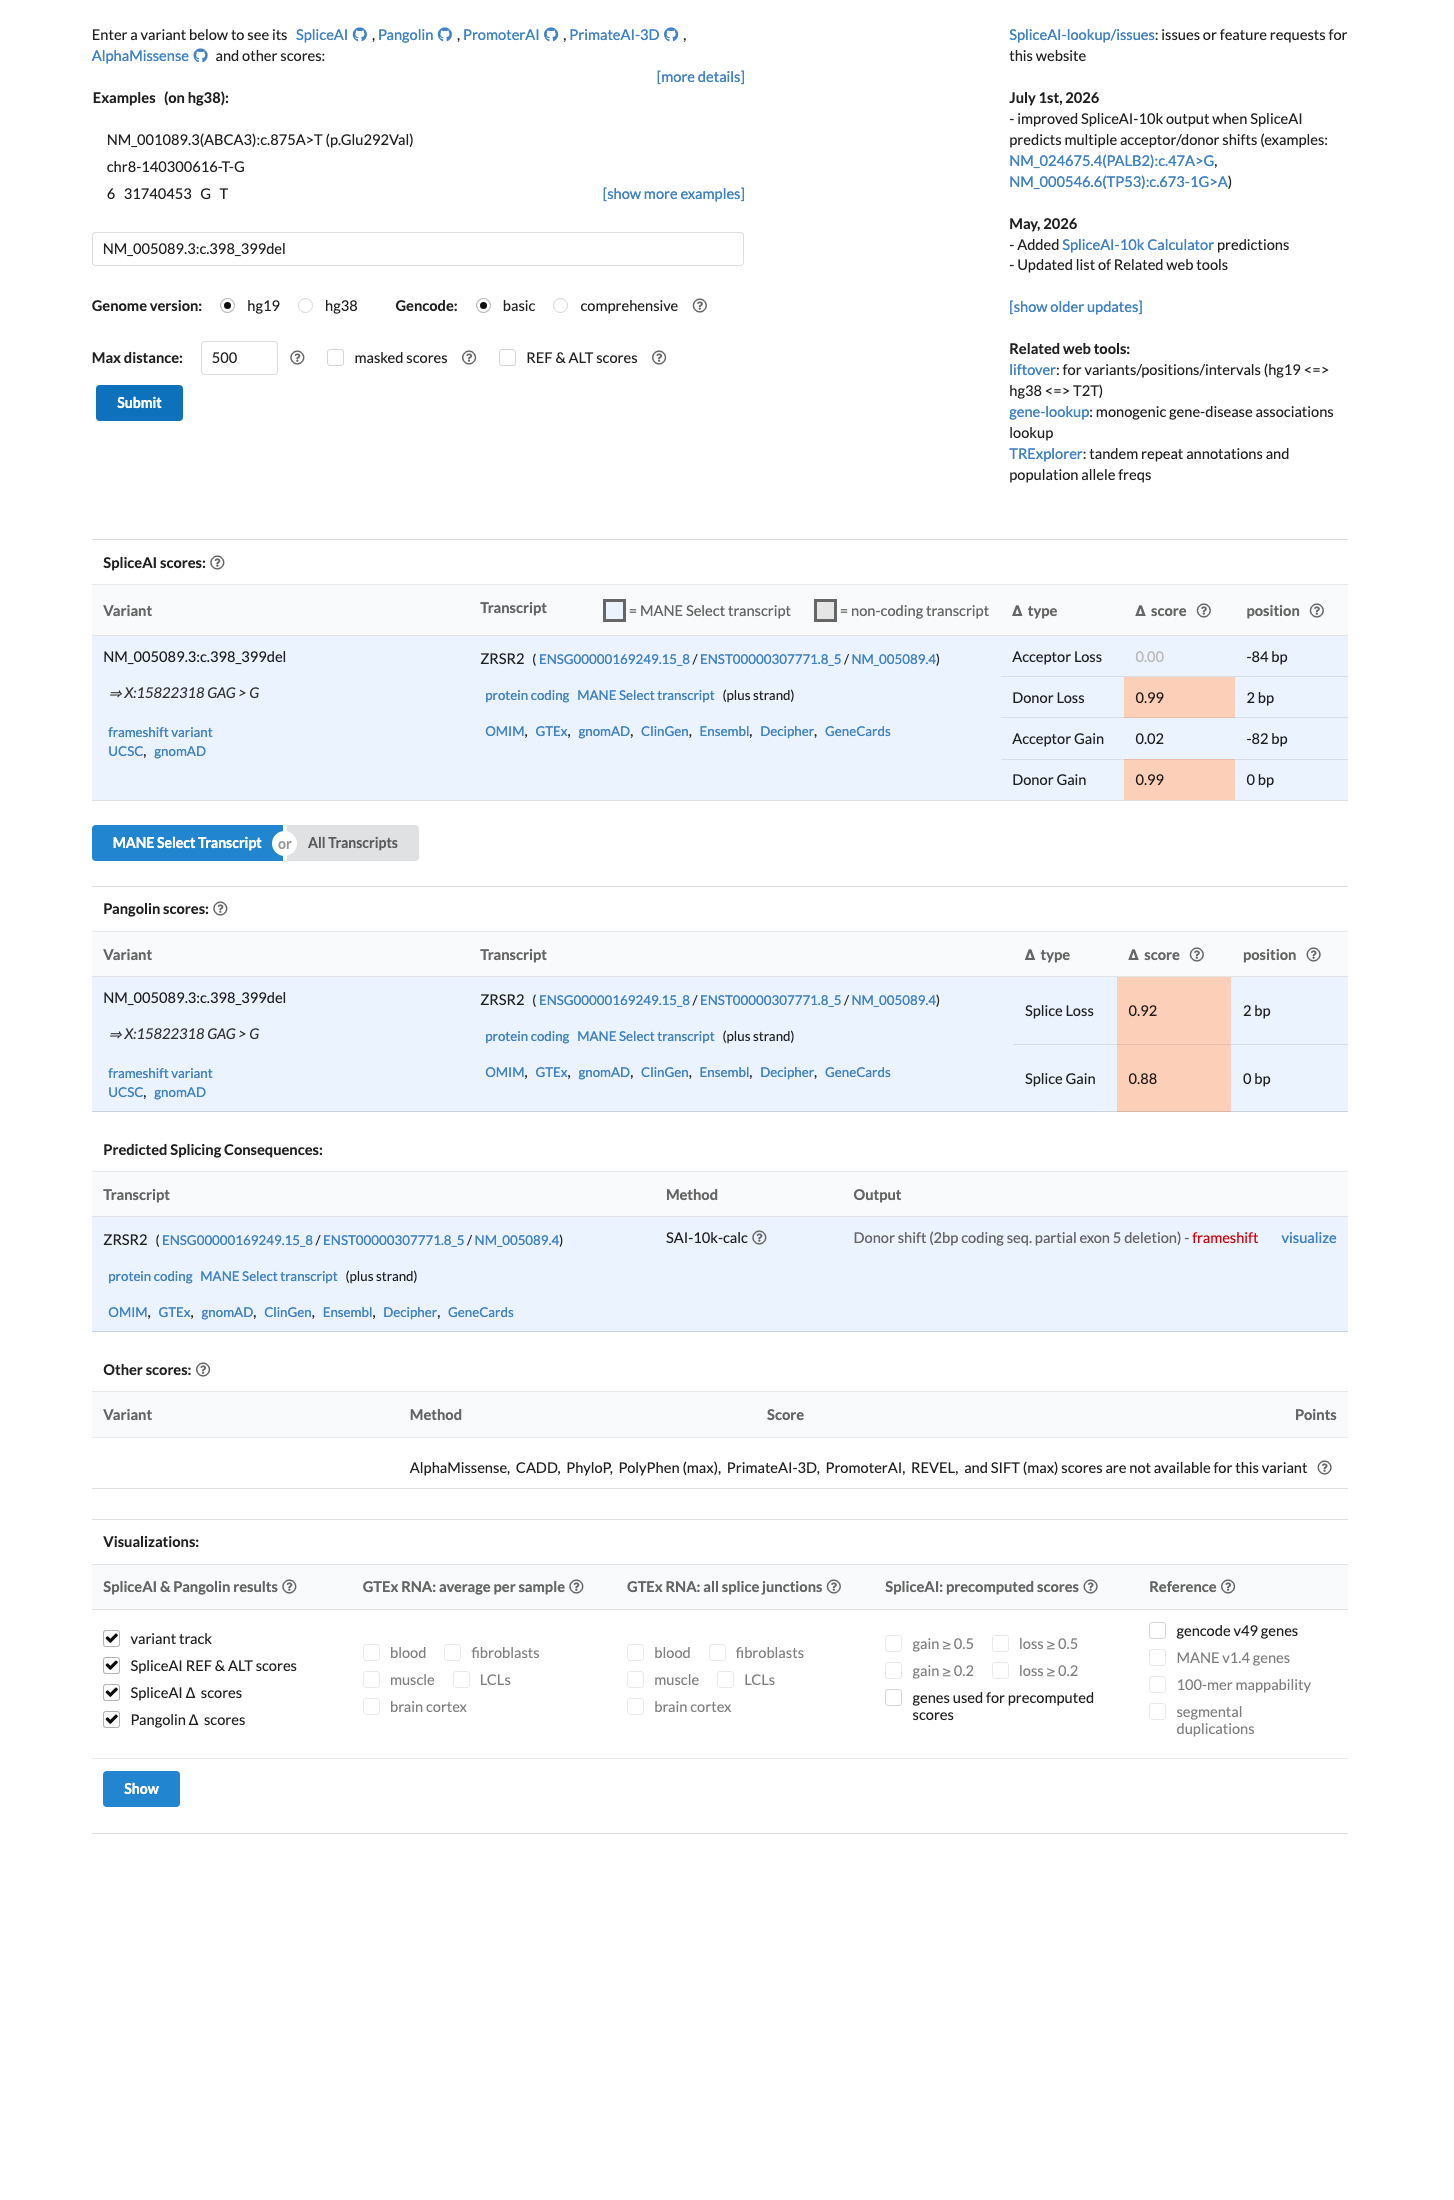Click help icon beside Other scores heading
The height and width of the screenshot is (2200, 1454).
click(203, 1370)
